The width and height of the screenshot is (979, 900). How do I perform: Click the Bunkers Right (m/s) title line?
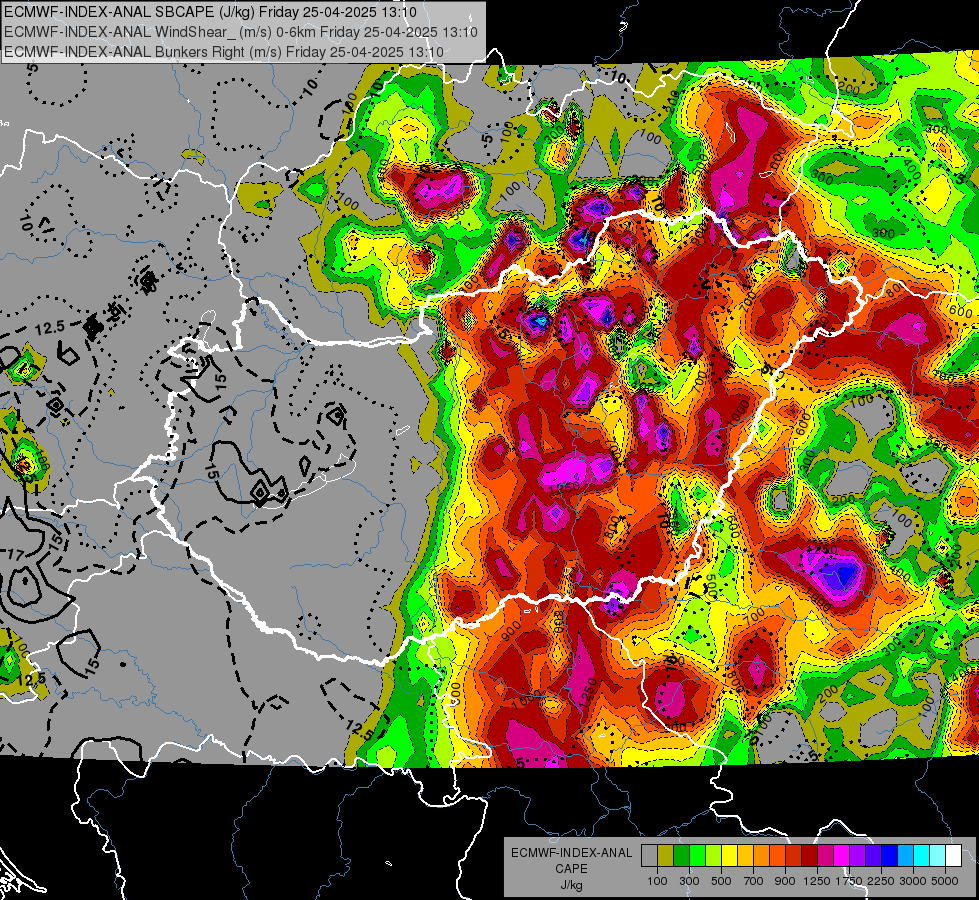coord(224,52)
